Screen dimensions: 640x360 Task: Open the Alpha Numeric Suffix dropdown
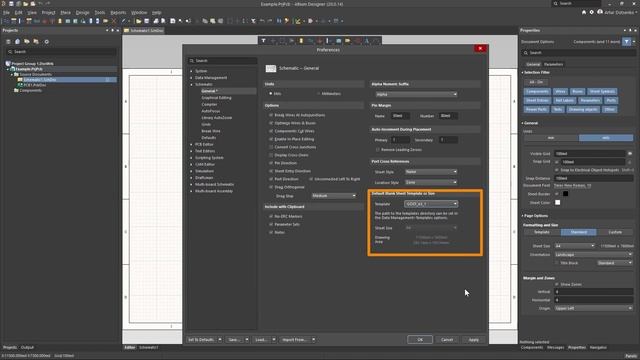coord(416,94)
